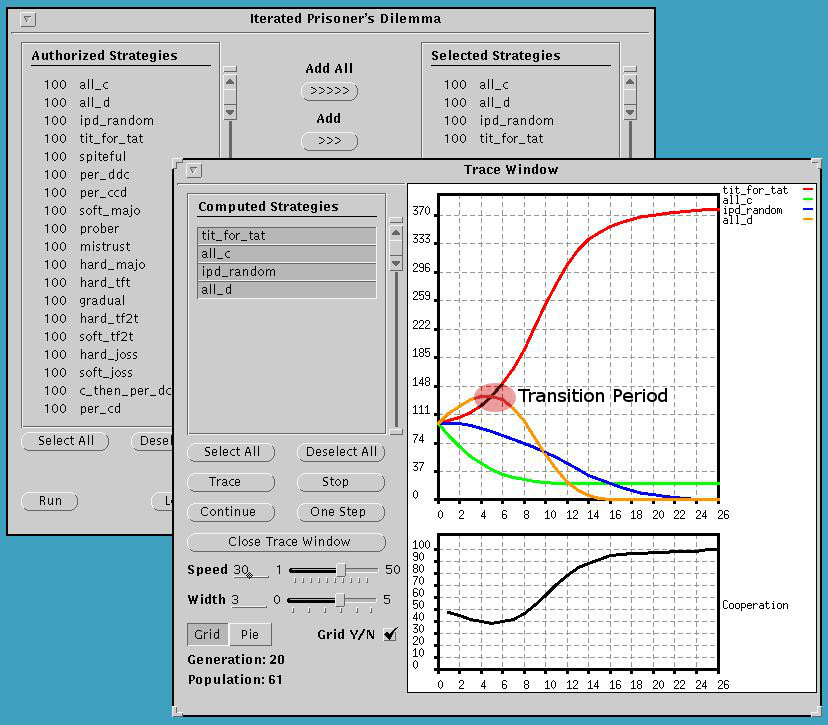Select ipd_random in Computed Strategies list

(x=287, y=272)
